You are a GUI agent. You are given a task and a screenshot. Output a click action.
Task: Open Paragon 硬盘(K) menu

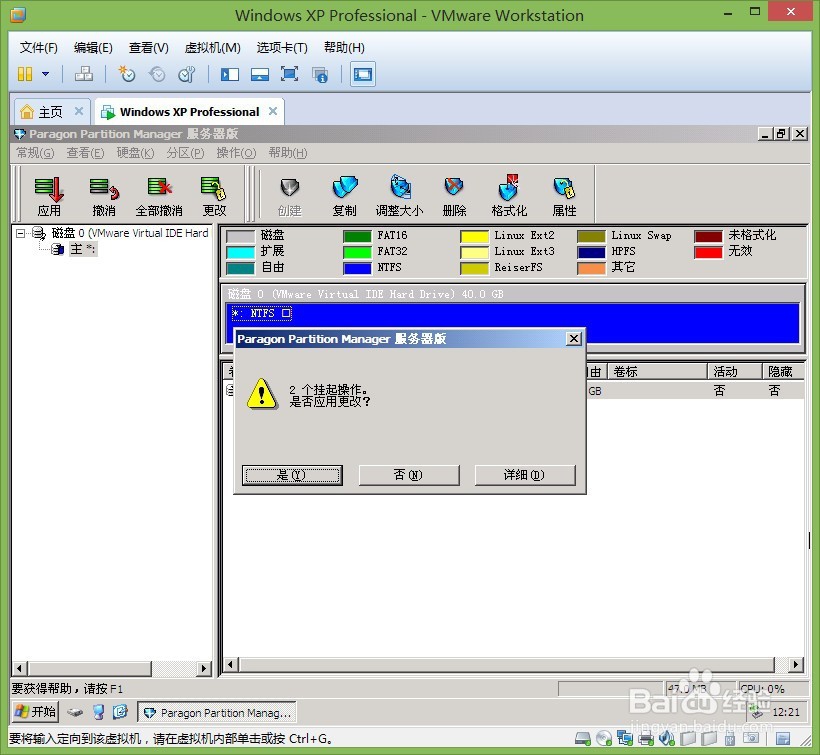pyautogui.click(x=135, y=153)
